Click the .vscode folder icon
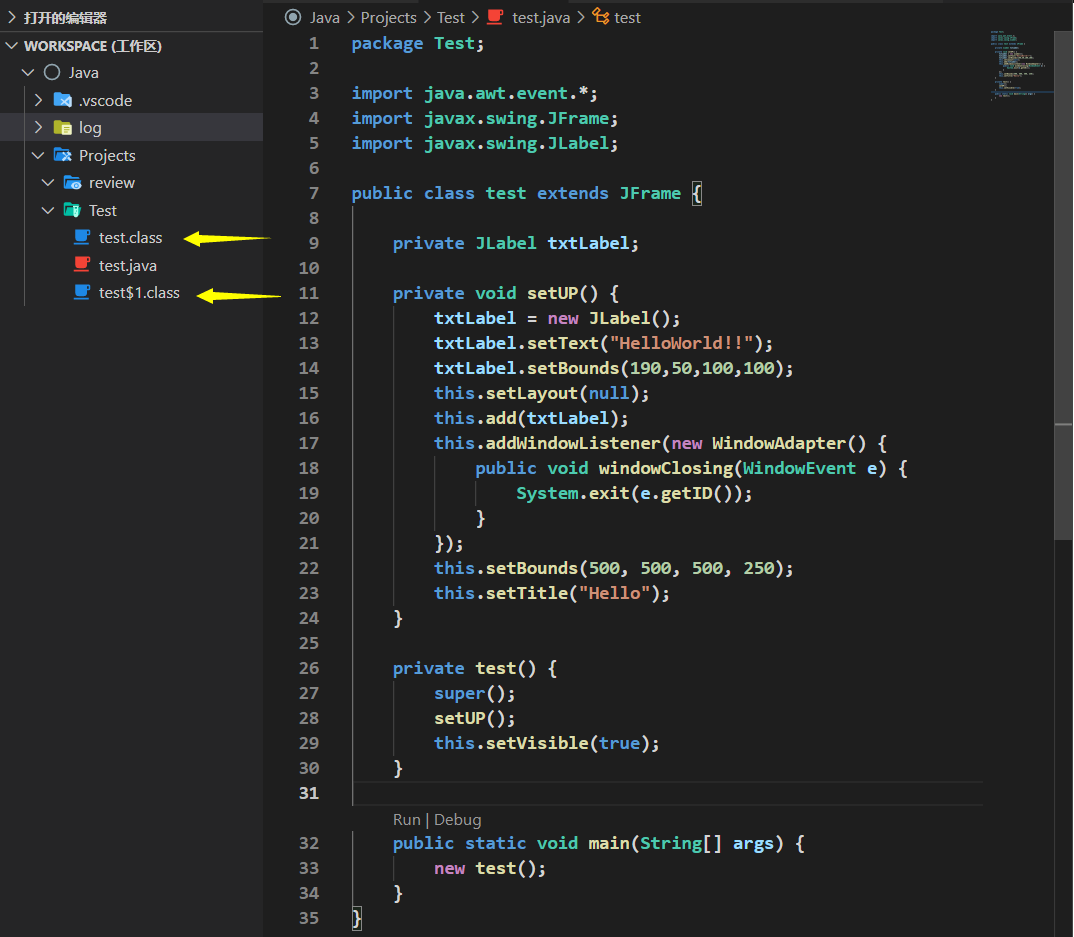The width and height of the screenshot is (1074, 937). [x=63, y=100]
